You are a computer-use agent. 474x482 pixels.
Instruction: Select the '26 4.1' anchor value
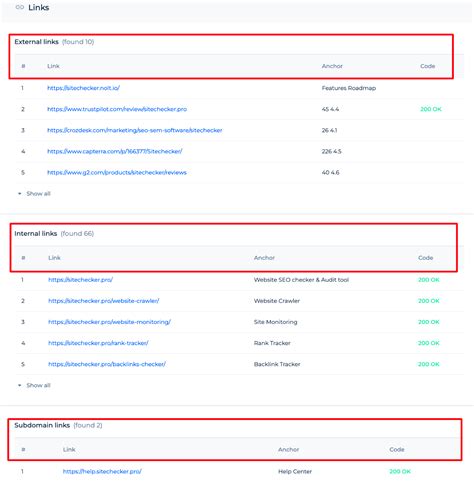point(329,130)
